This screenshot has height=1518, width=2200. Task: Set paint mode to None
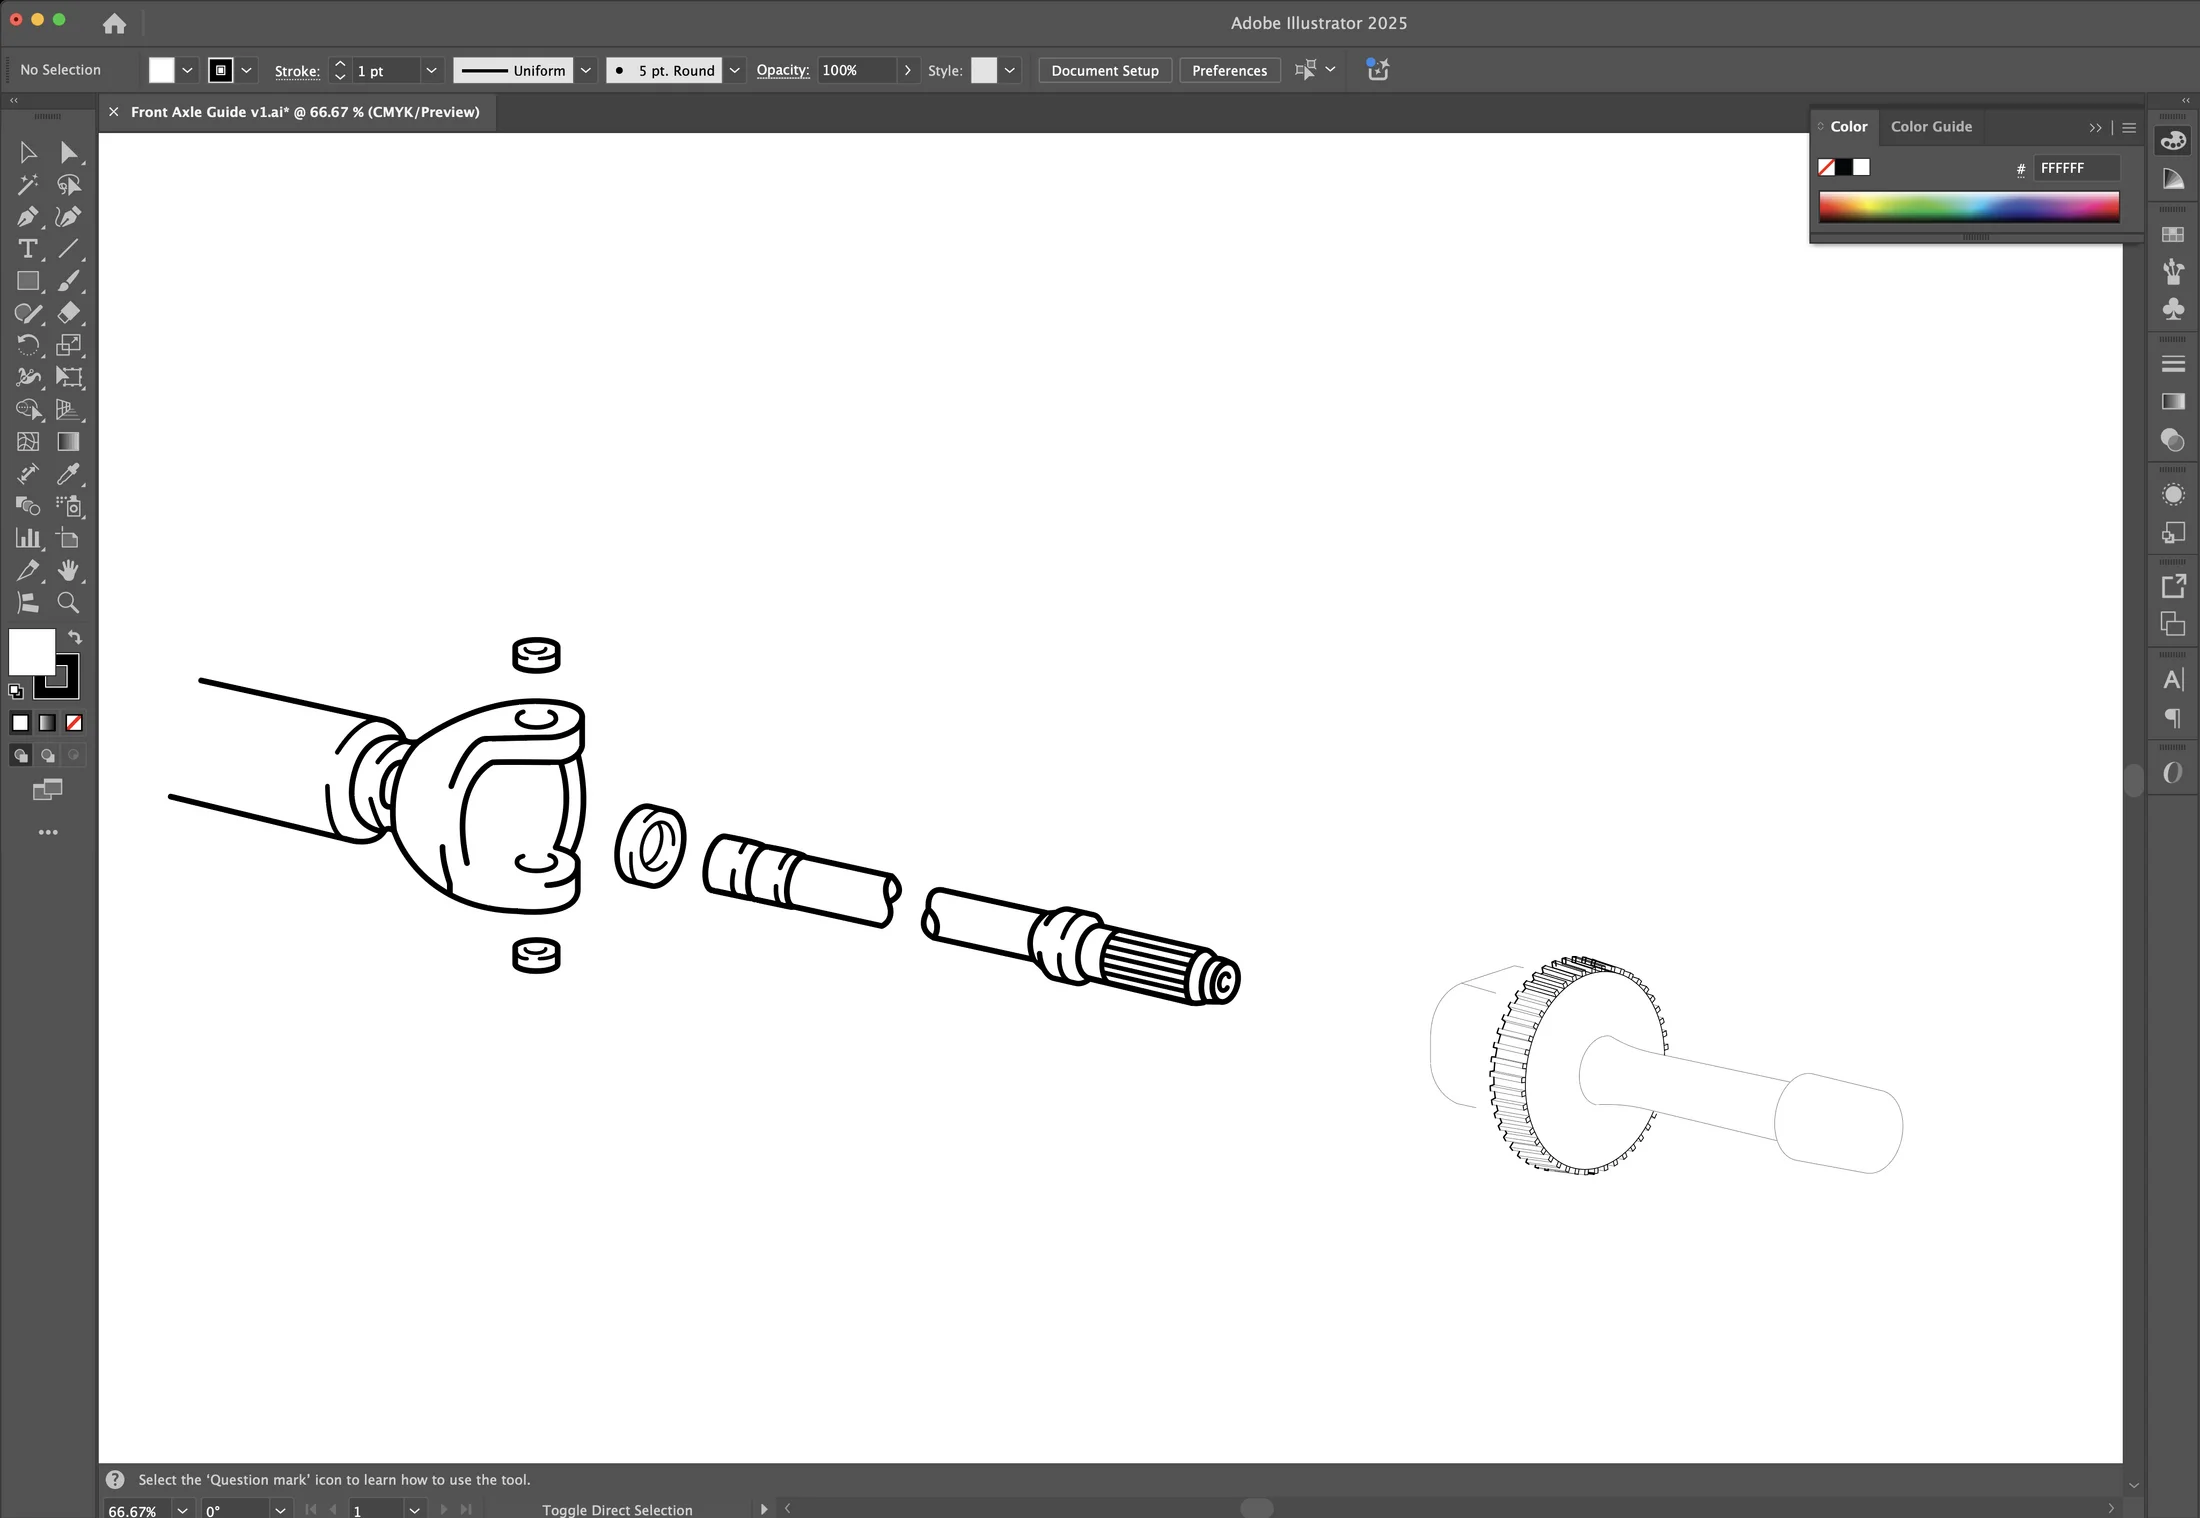[74, 722]
